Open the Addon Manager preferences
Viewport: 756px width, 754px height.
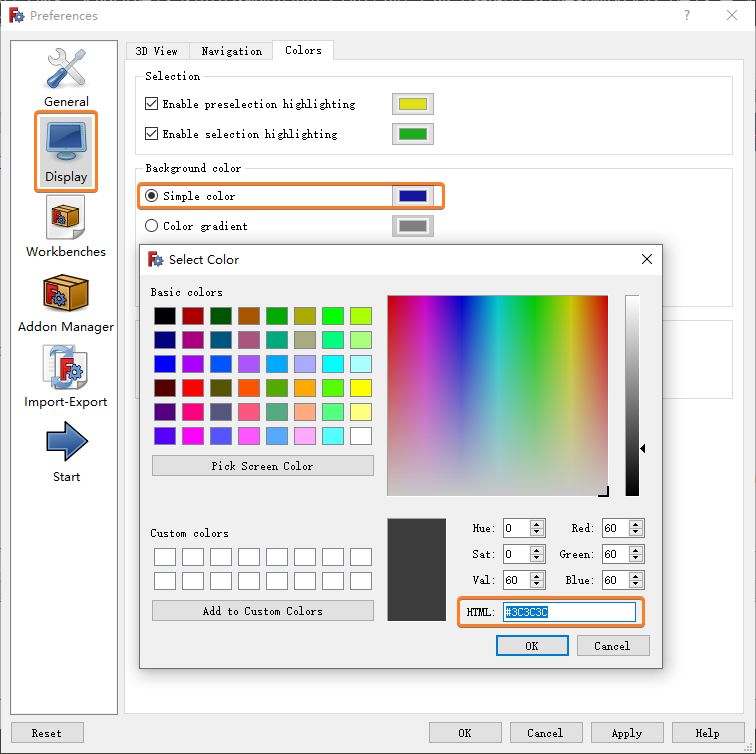pos(66,302)
